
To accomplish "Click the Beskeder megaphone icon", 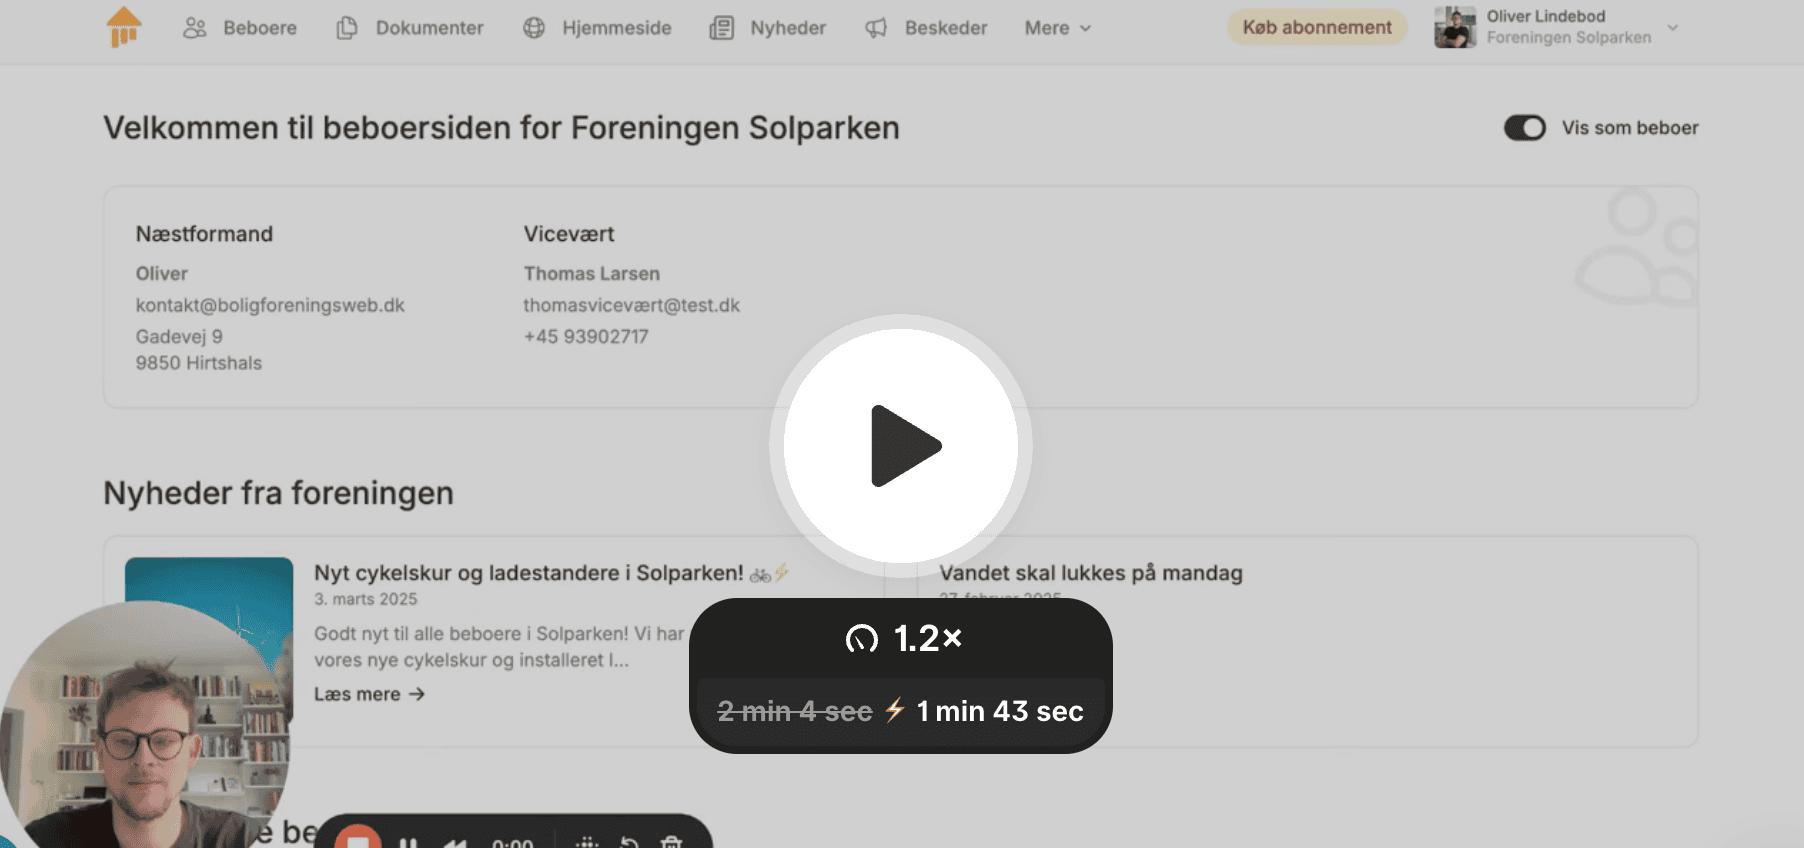I will [876, 28].
